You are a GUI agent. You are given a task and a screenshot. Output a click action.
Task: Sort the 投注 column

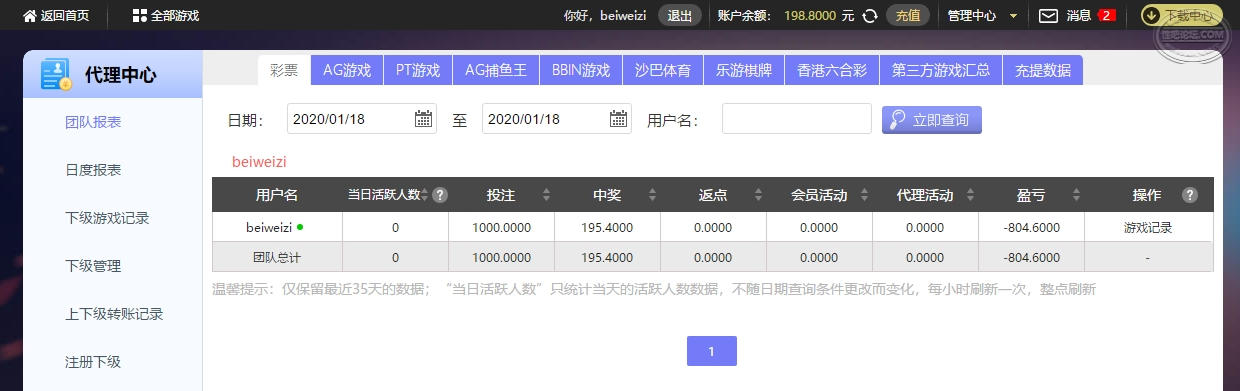546,195
